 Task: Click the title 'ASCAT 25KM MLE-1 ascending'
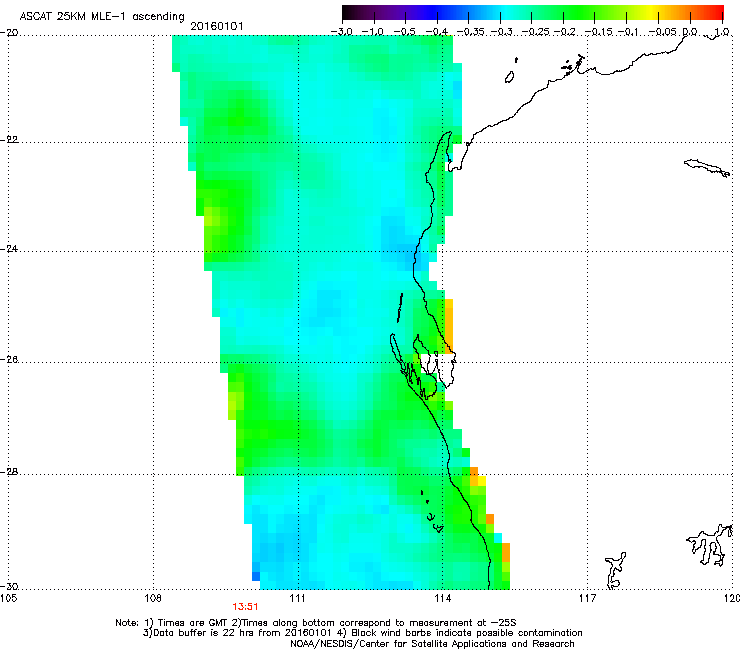pyautogui.click(x=102, y=17)
